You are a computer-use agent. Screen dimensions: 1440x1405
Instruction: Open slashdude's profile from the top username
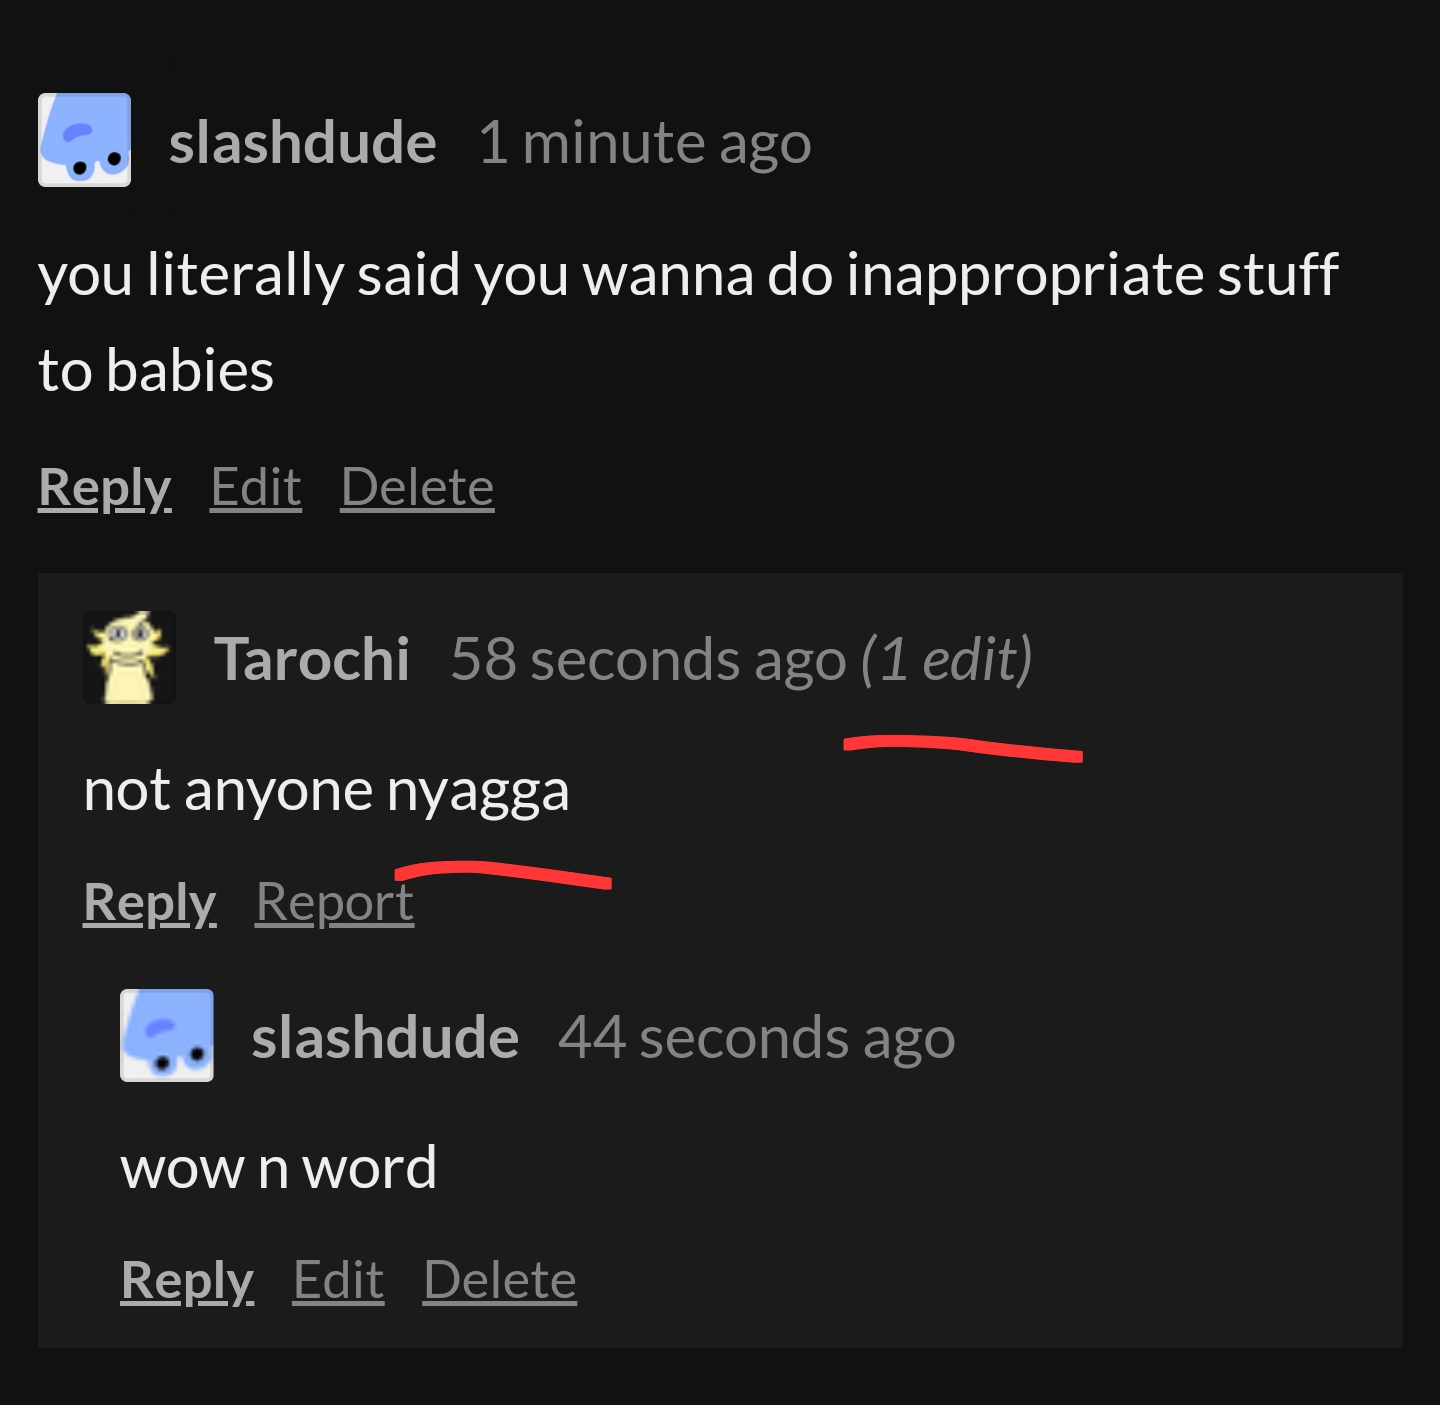(303, 142)
